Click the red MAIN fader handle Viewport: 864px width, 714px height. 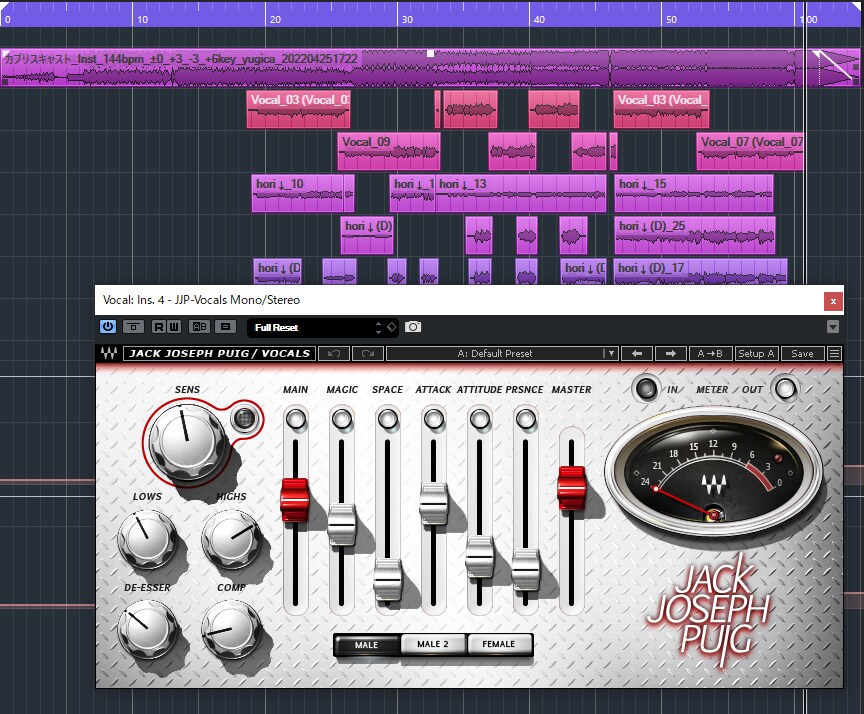pos(295,500)
